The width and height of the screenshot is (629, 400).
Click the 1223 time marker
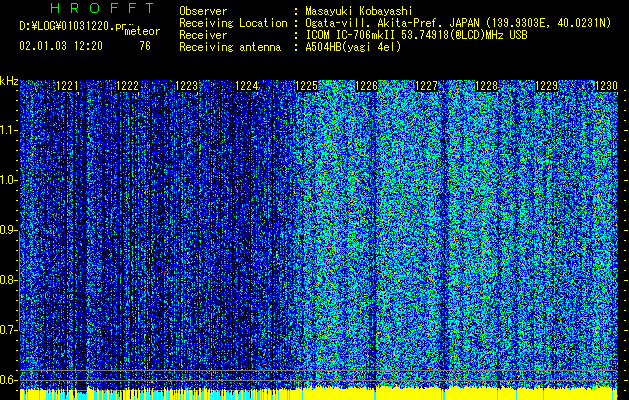(x=187, y=86)
